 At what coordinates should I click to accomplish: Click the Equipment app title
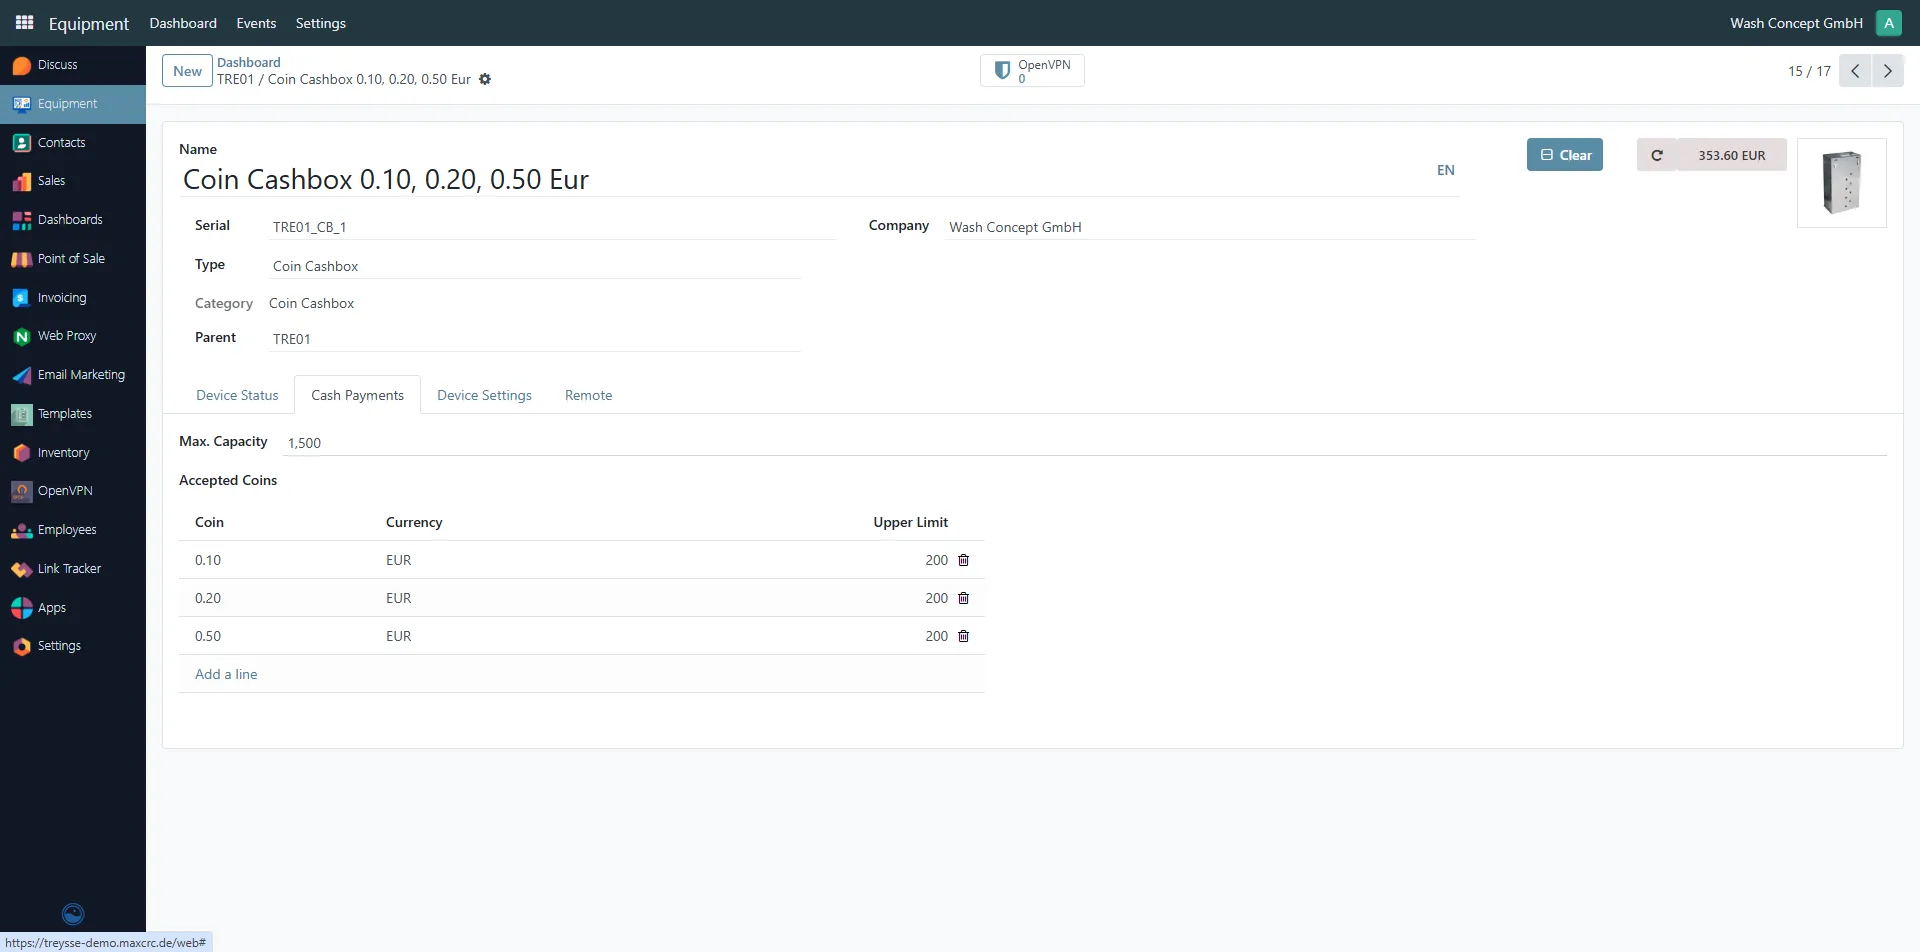tap(89, 23)
